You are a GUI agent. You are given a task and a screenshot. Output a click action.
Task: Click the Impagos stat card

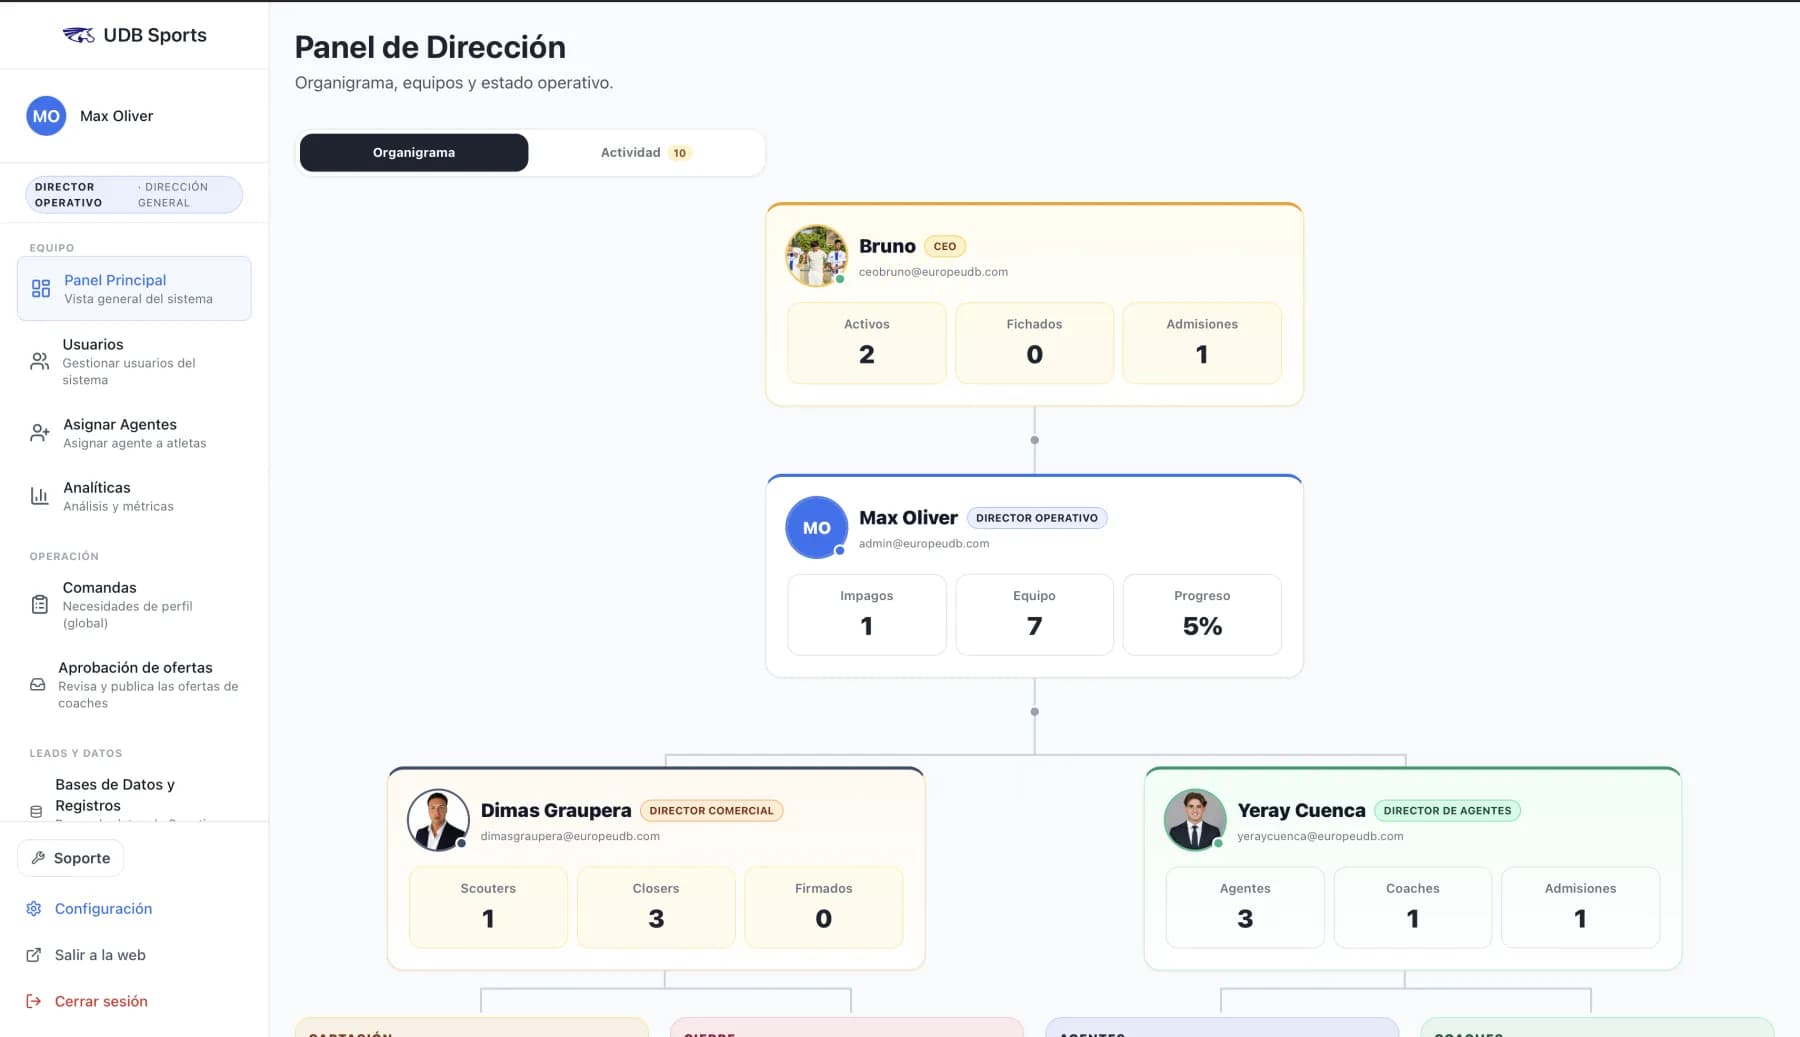(x=867, y=615)
